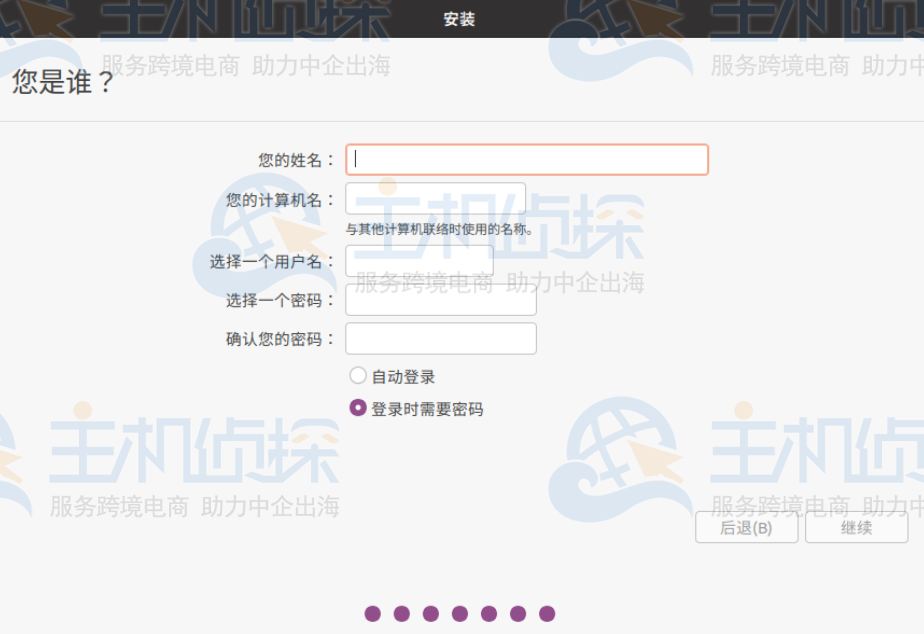The image size is (924, 634).
Task: Click the 您的姓名 name input field
Action: (526, 160)
